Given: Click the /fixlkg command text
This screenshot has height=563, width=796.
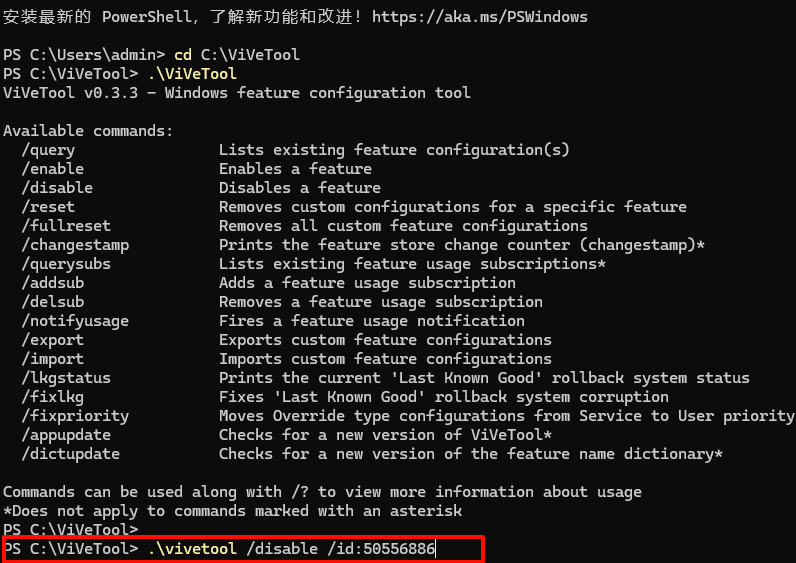Looking at the screenshot, I should (52, 397).
